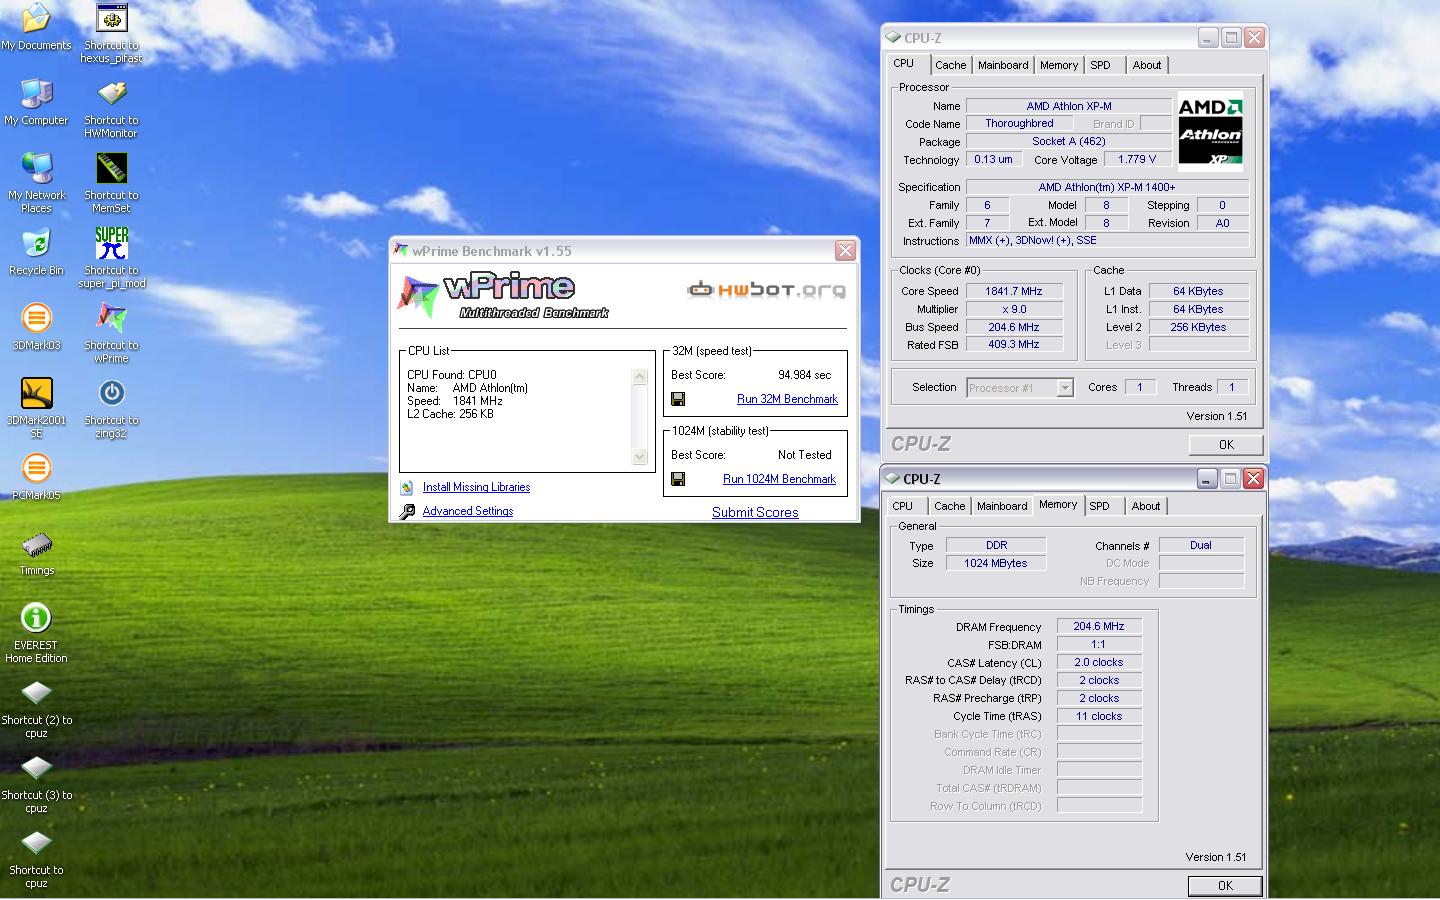Close the wPrime Benchmark window
Screen dimensions: 1440x900
pos(845,251)
